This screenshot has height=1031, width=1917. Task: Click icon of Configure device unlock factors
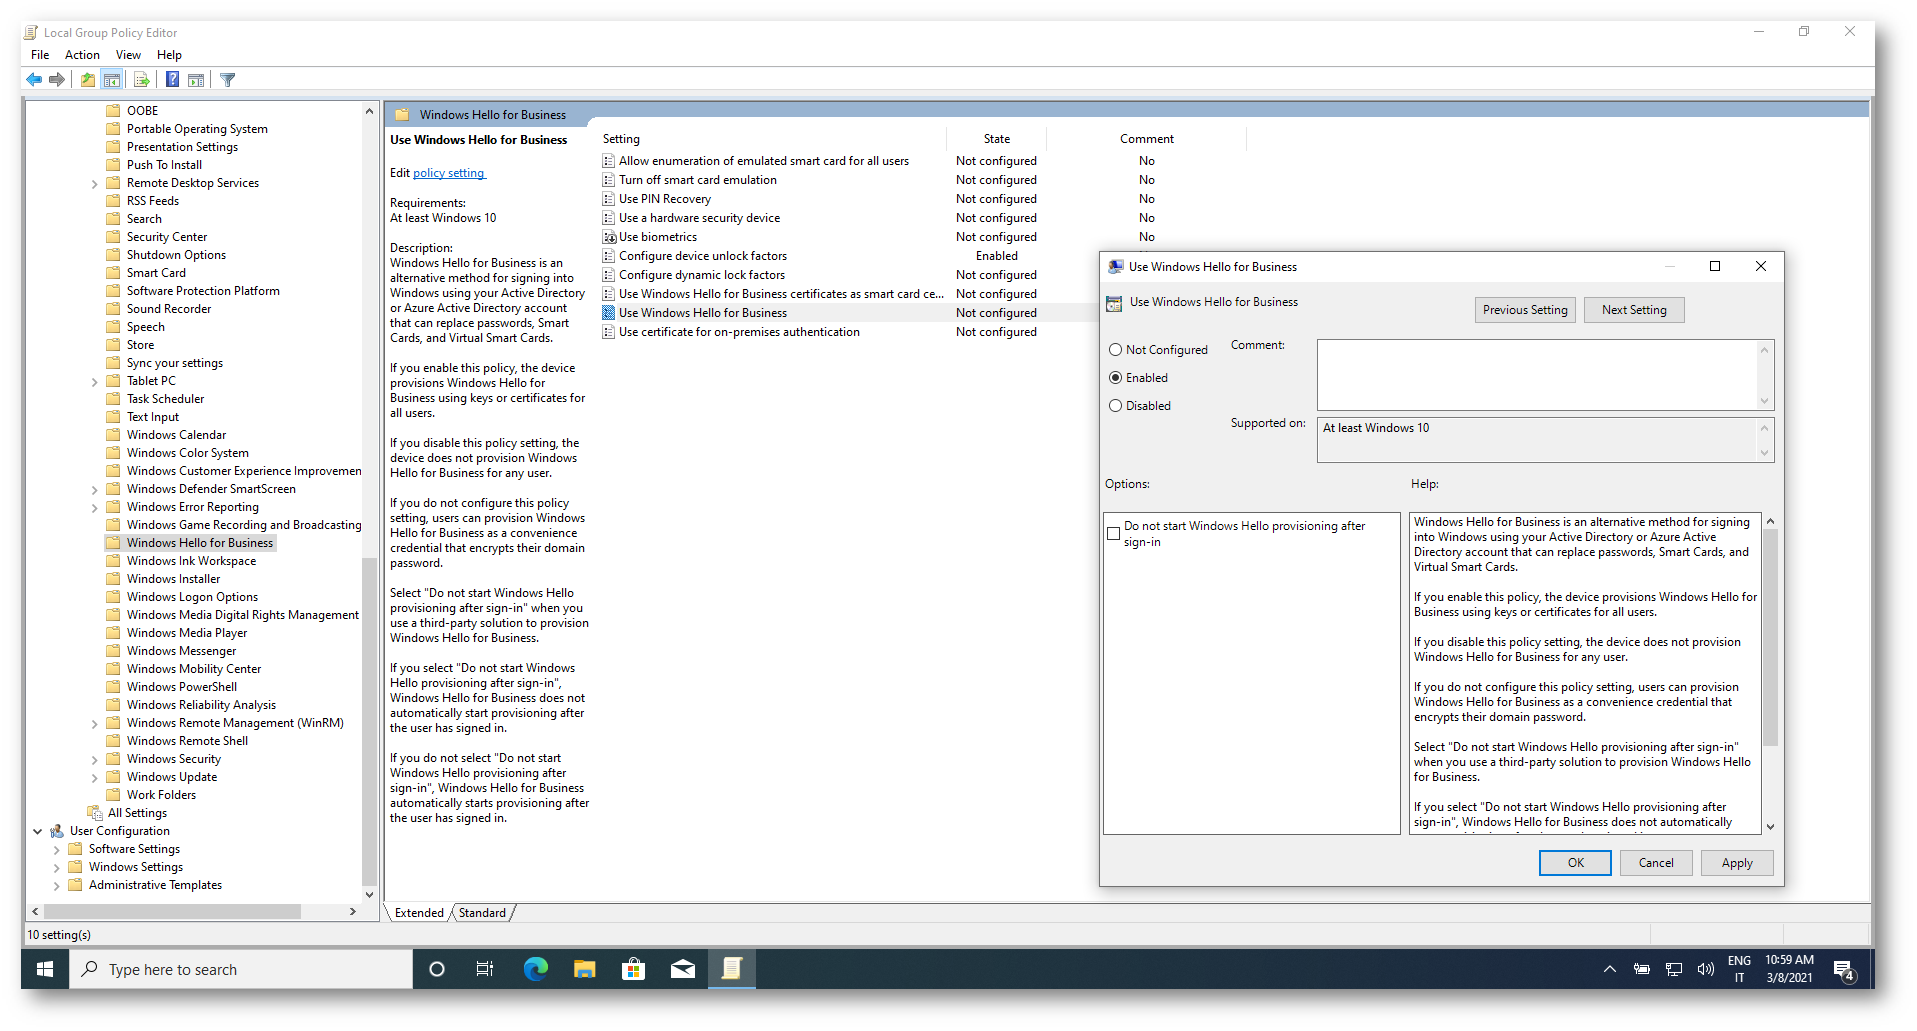[609, 256]
